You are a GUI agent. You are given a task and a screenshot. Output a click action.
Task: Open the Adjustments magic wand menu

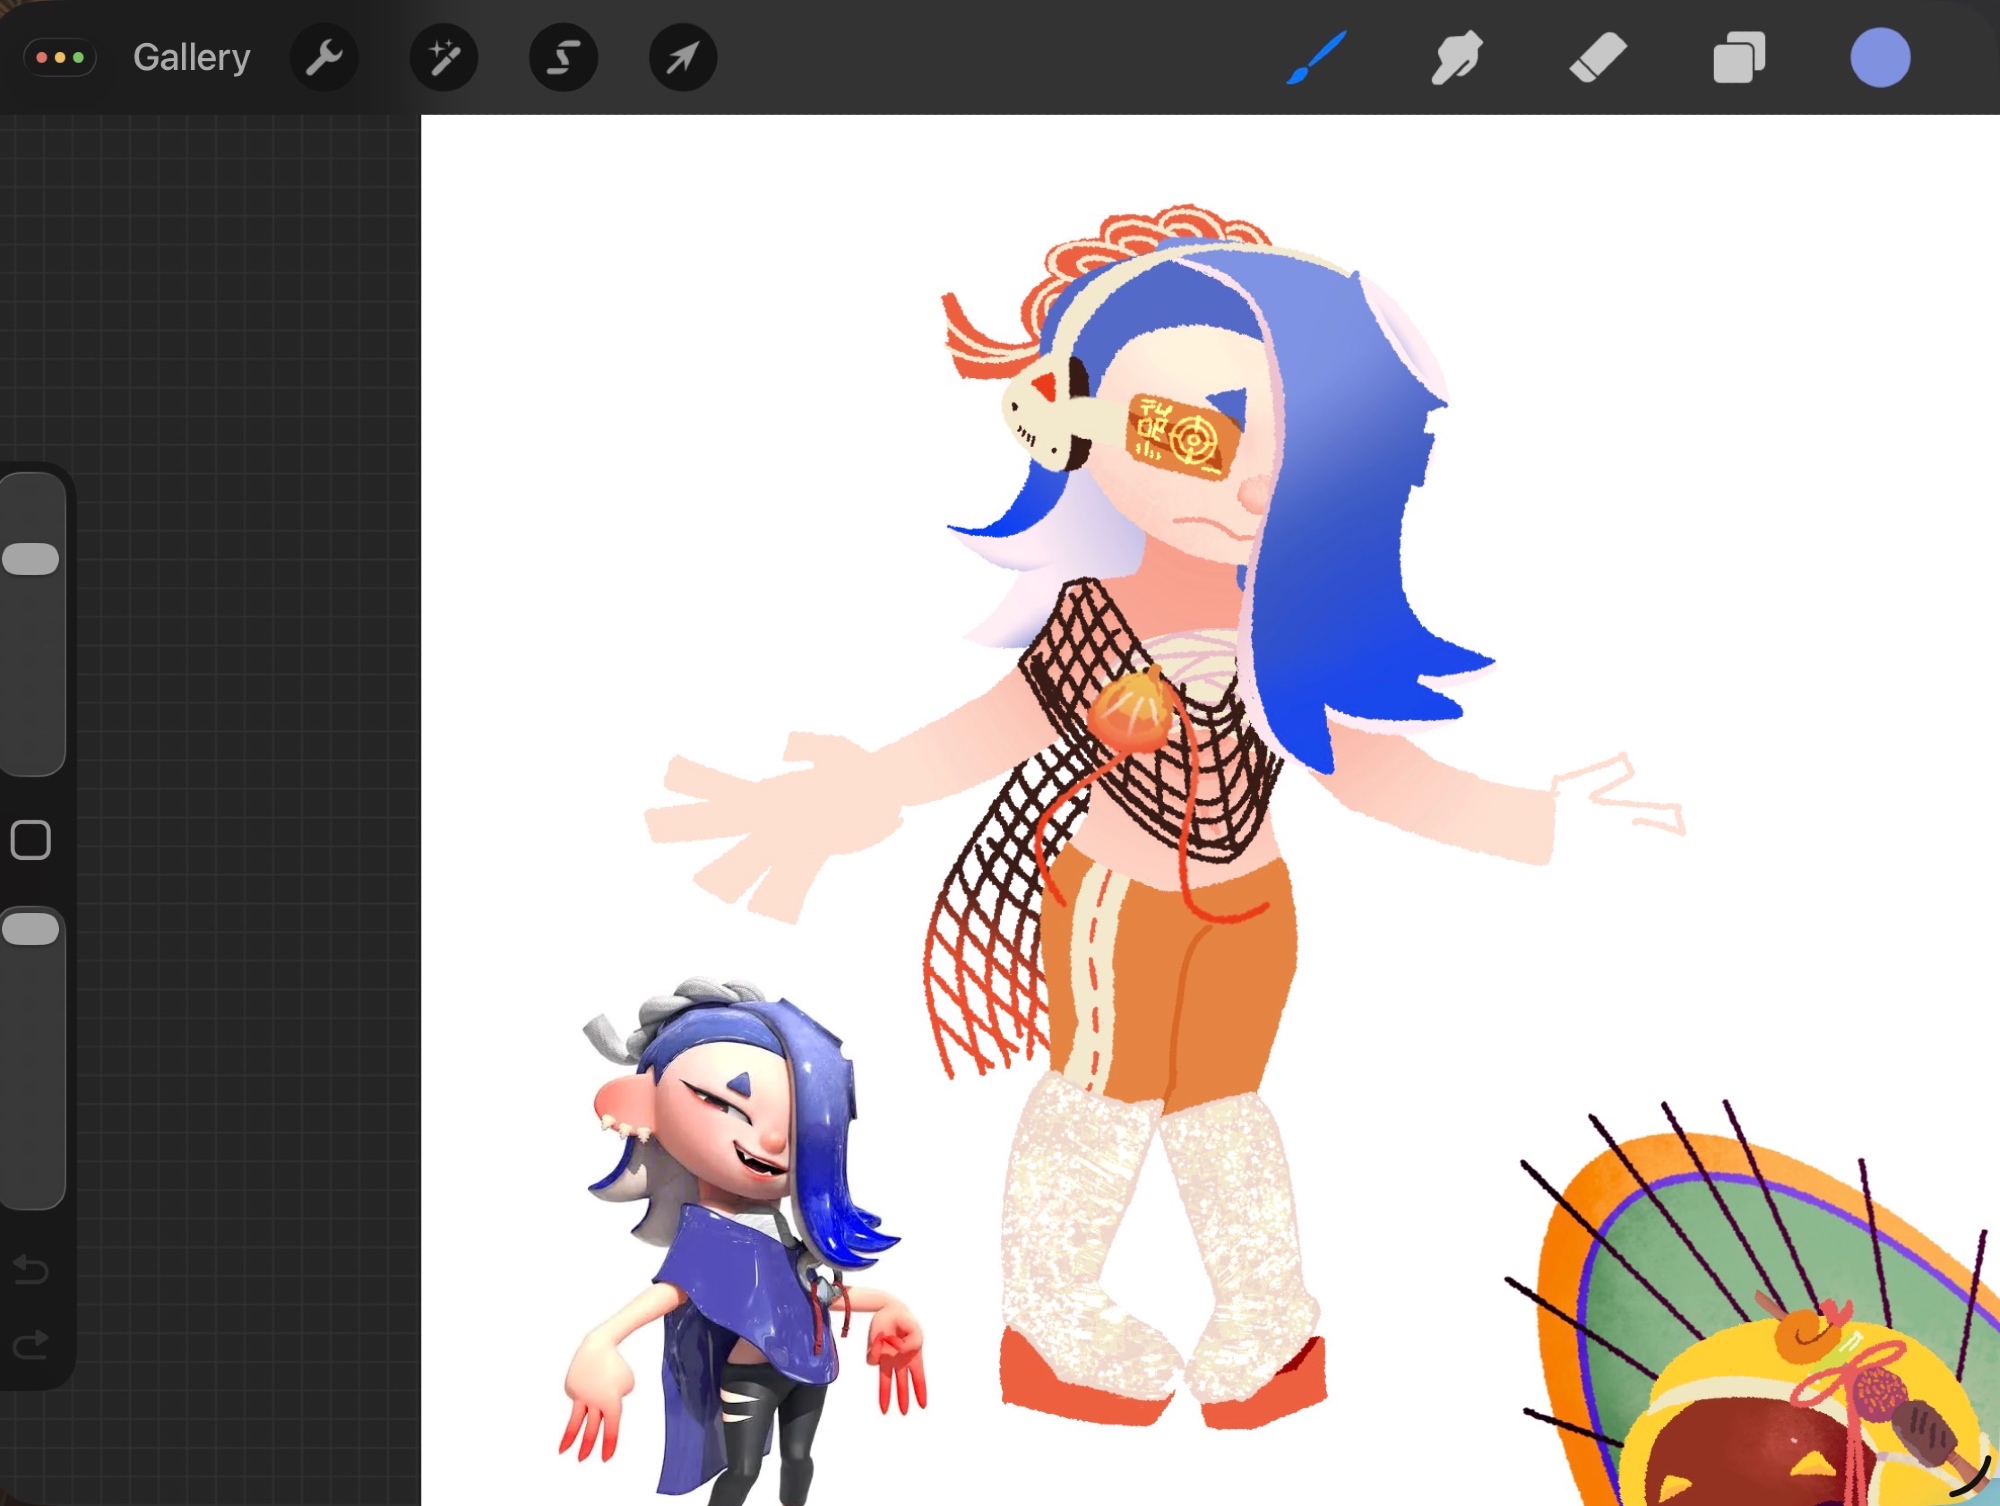point(444,58)
